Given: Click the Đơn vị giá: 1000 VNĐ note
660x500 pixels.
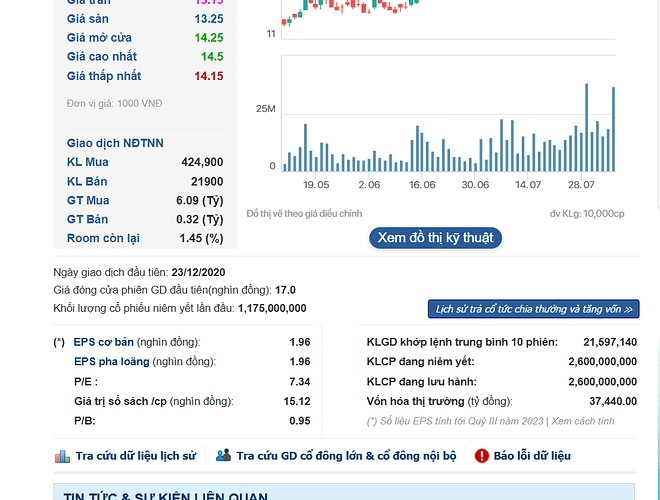Looking at the screenshot, I should click(114, 104).
